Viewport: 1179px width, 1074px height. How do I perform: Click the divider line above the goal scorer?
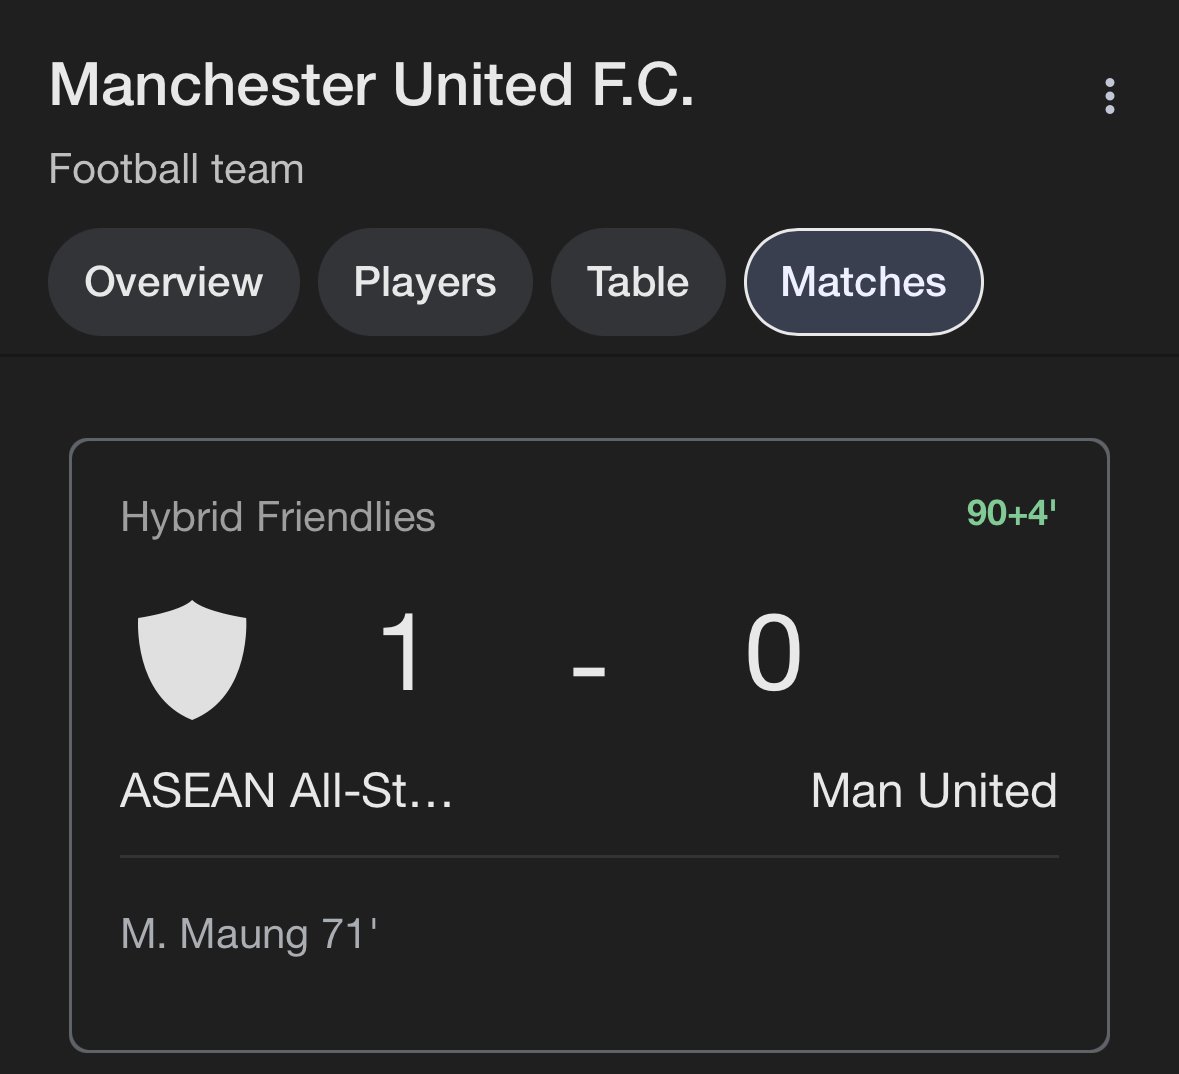tap(590, 856)
